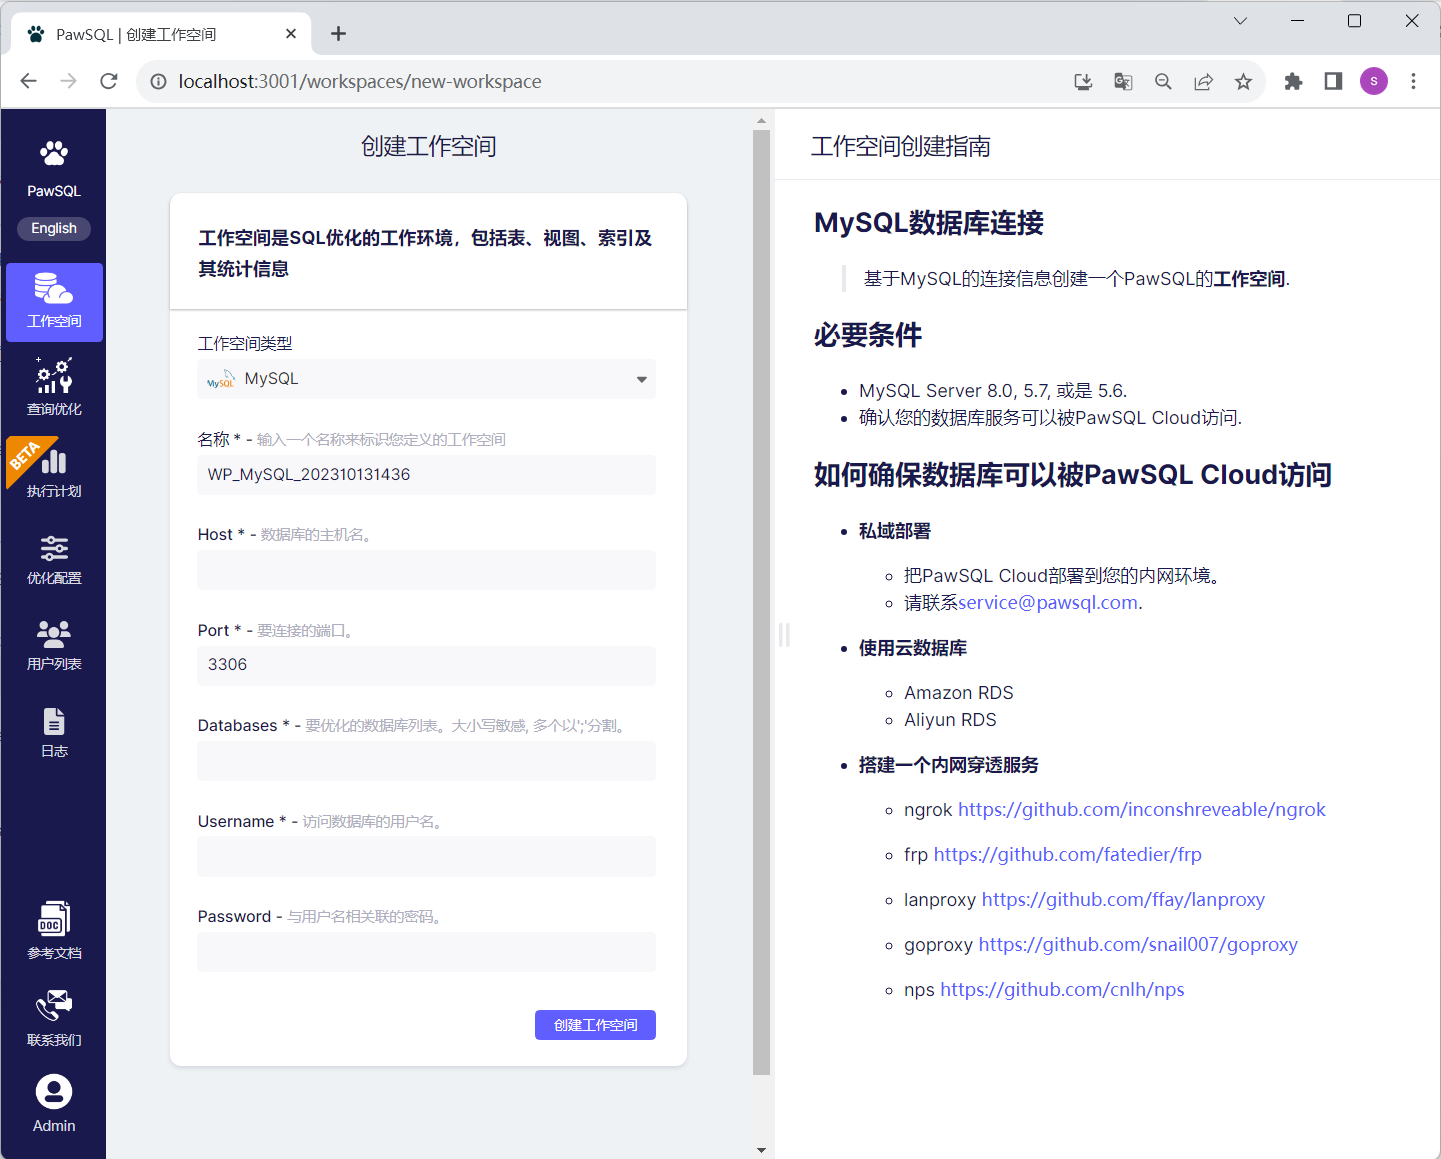
Task: Click into the Host input field
Action: click(426, 570)
